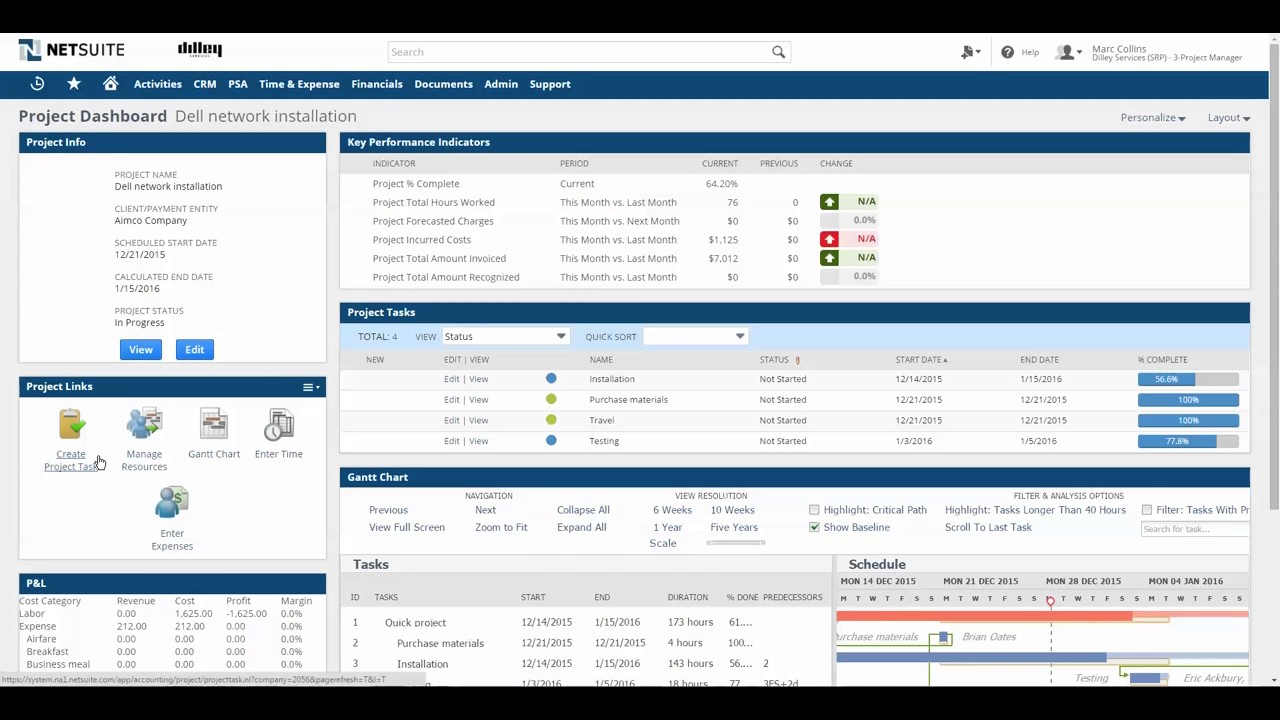Open the Support menu

click(x=550, y=84)
